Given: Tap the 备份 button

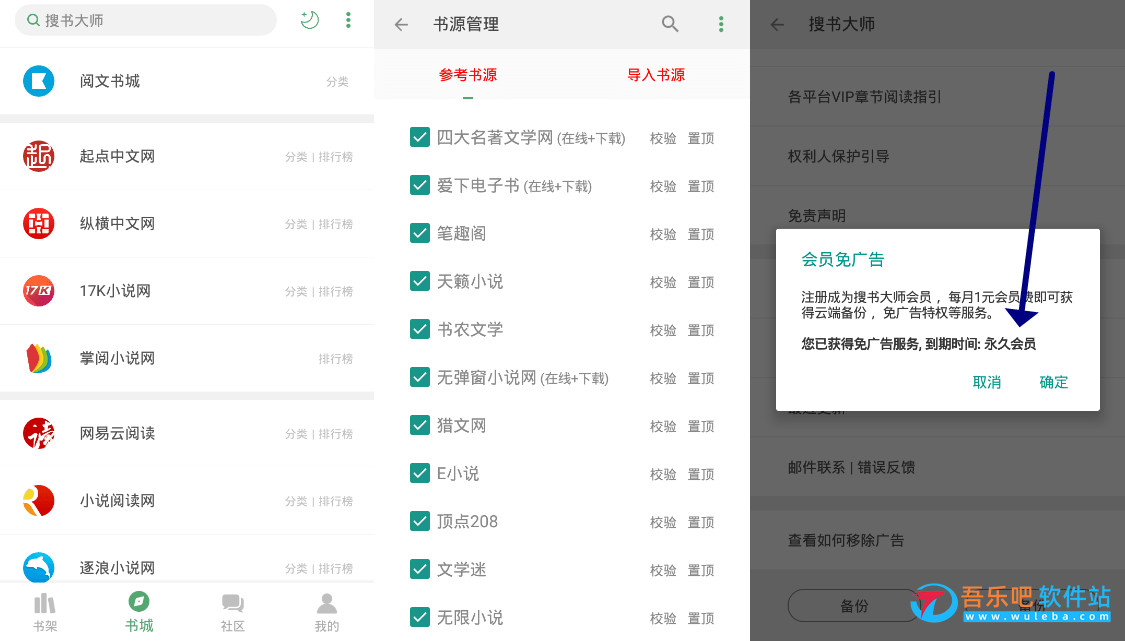Looking at the screenshot, I should 854,606.
